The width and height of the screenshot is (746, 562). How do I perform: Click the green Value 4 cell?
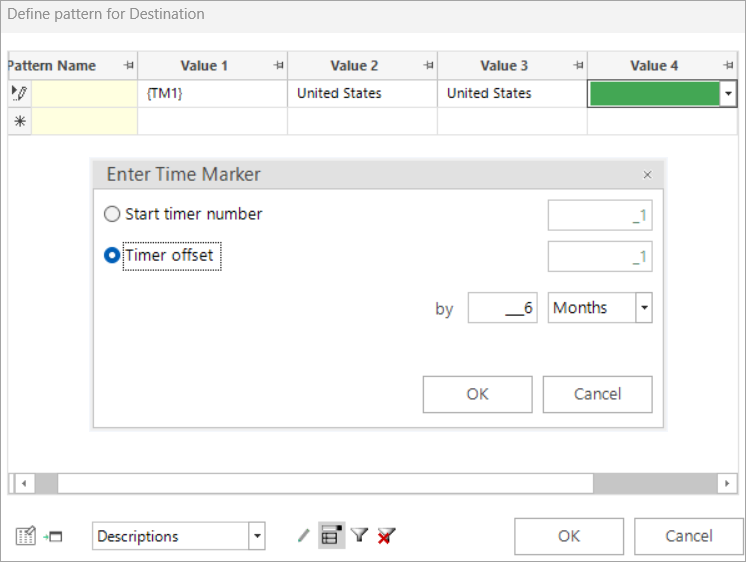[x=654, y=93]
